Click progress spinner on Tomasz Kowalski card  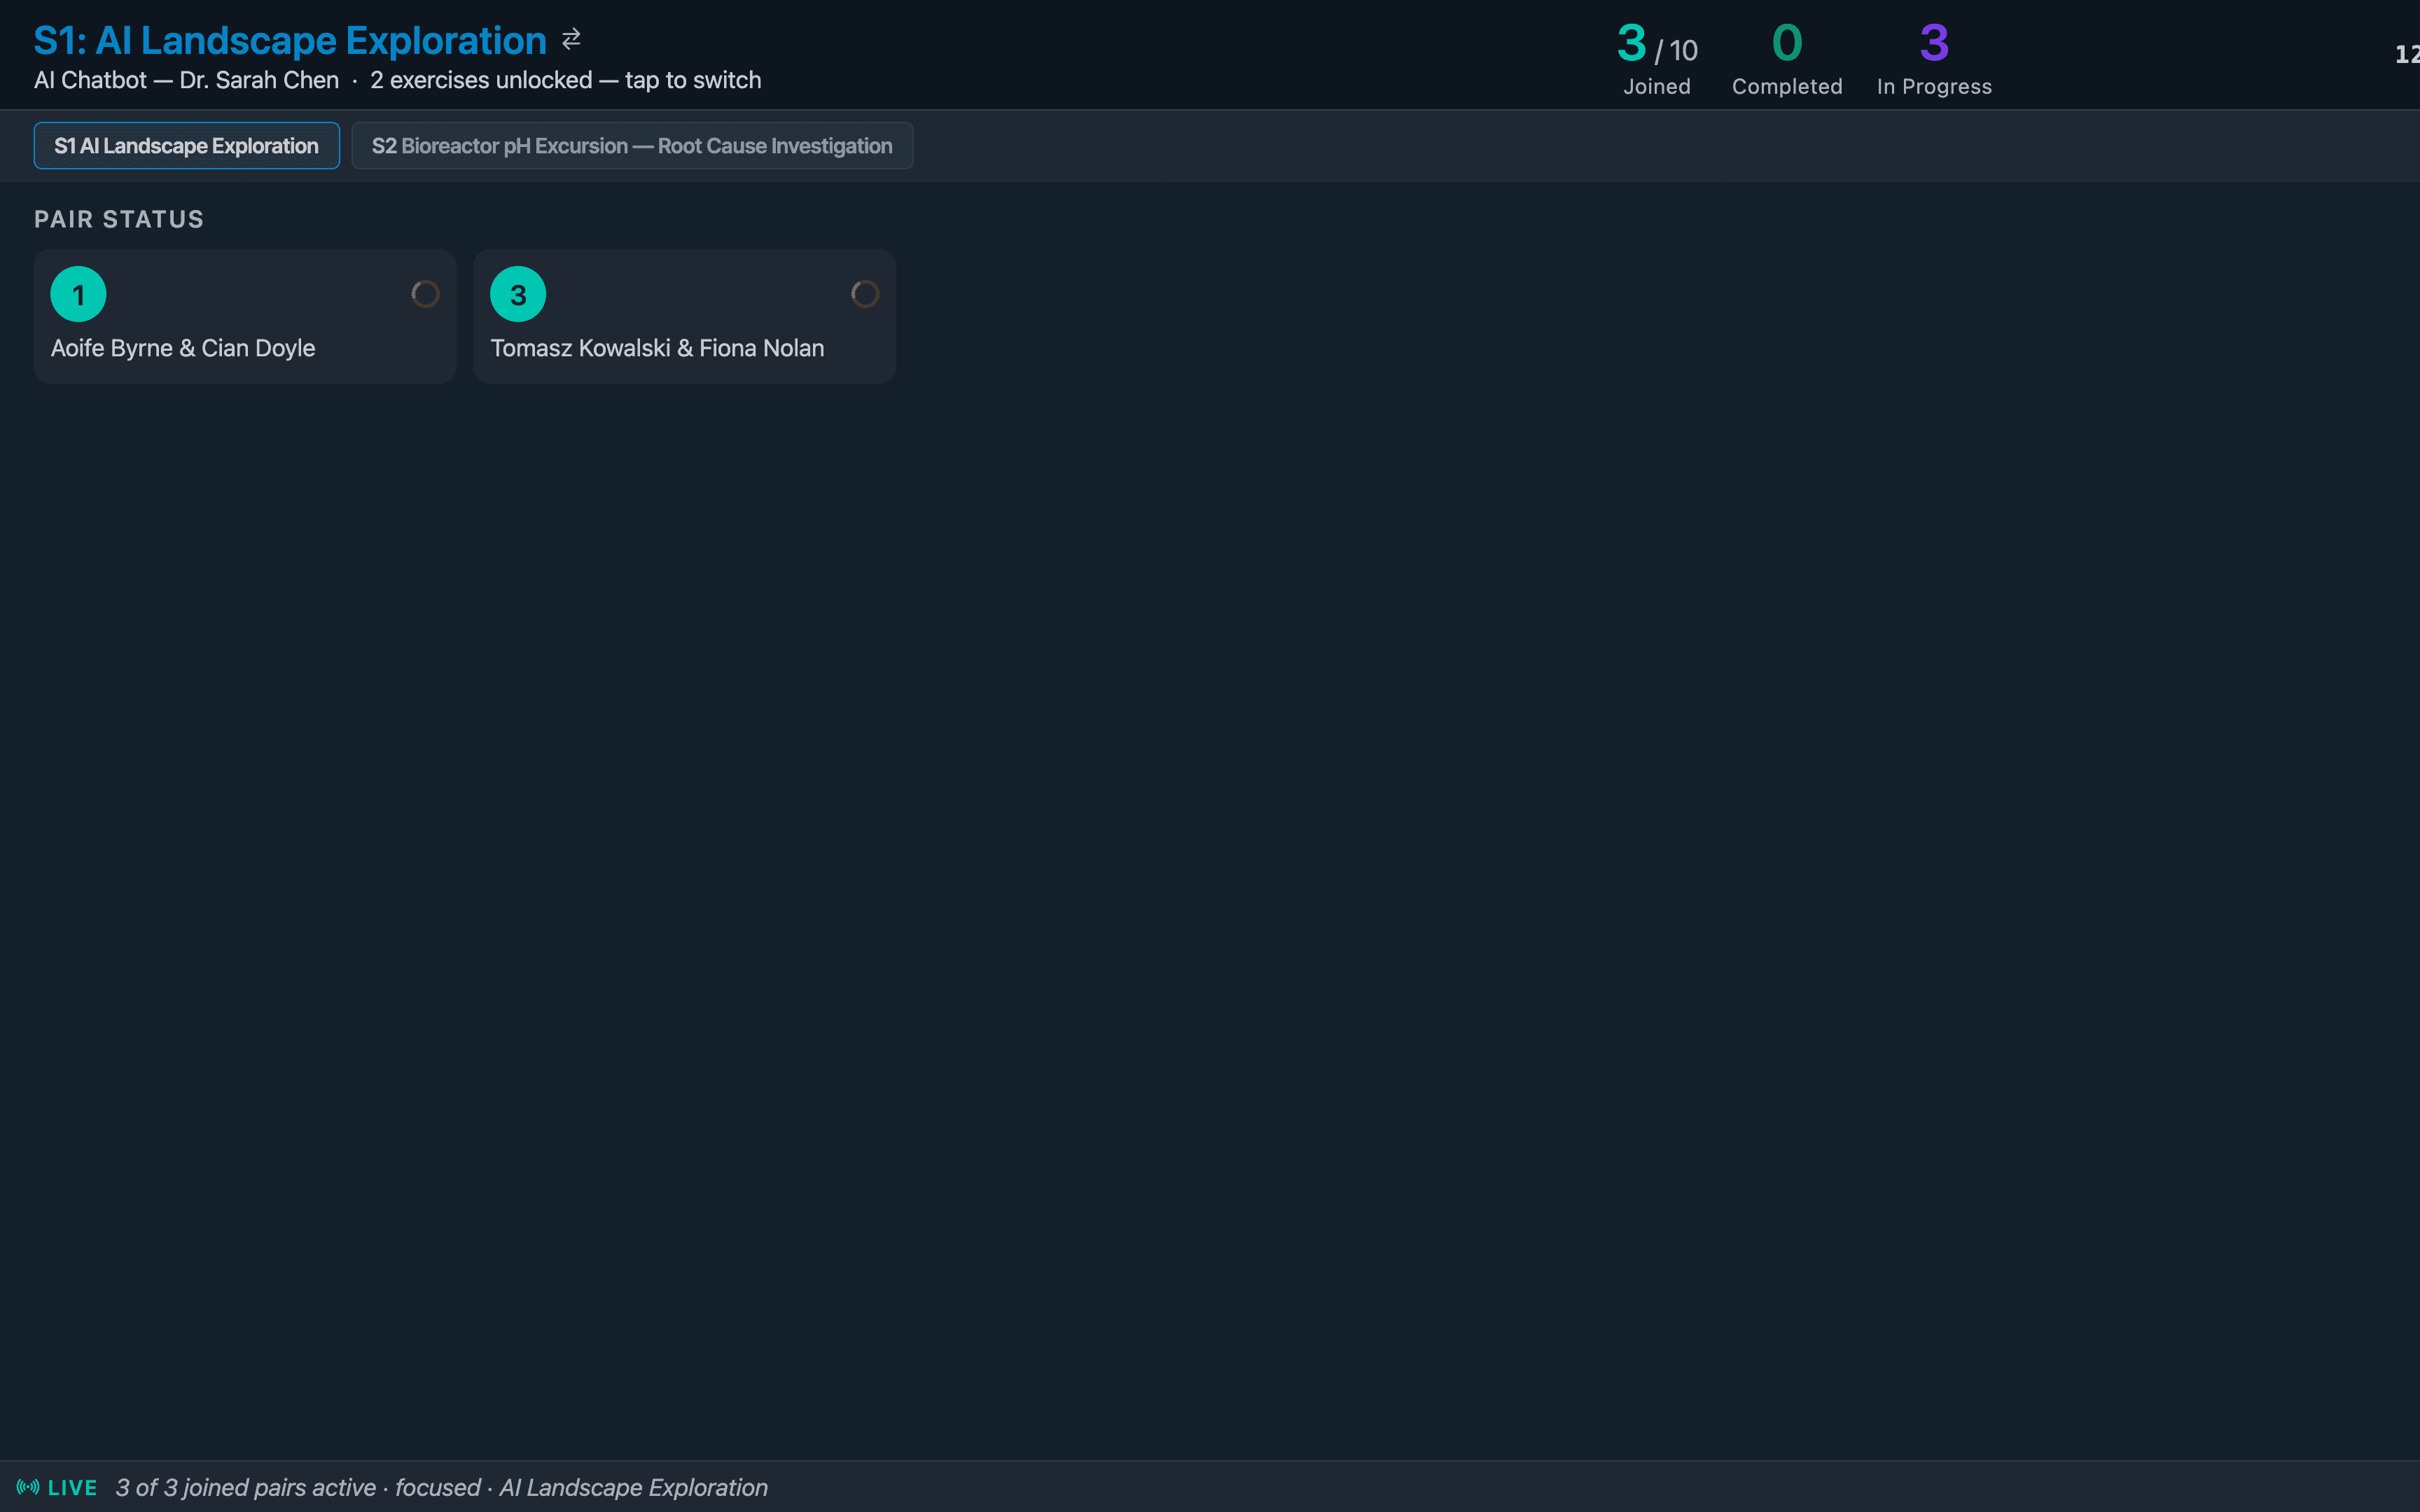[x=865, y=294]
